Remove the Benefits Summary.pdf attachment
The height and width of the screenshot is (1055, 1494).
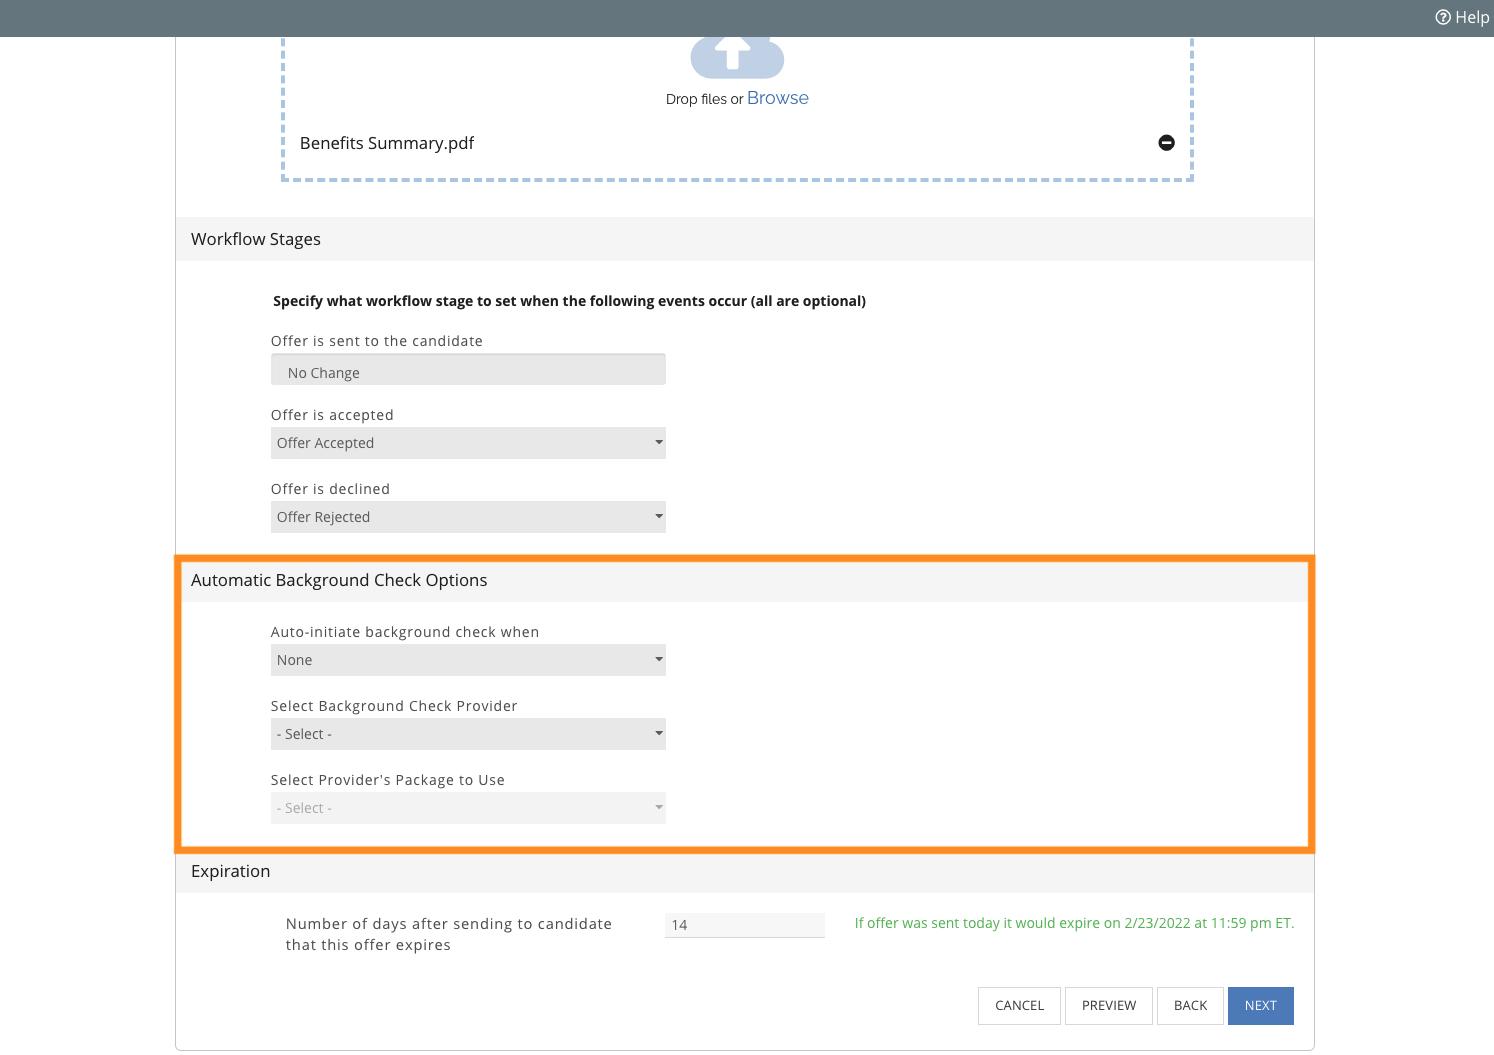click(1166, 143)
